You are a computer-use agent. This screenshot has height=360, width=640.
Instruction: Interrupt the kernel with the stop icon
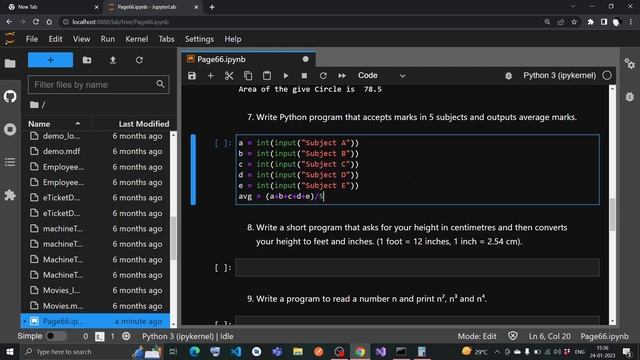304,76
